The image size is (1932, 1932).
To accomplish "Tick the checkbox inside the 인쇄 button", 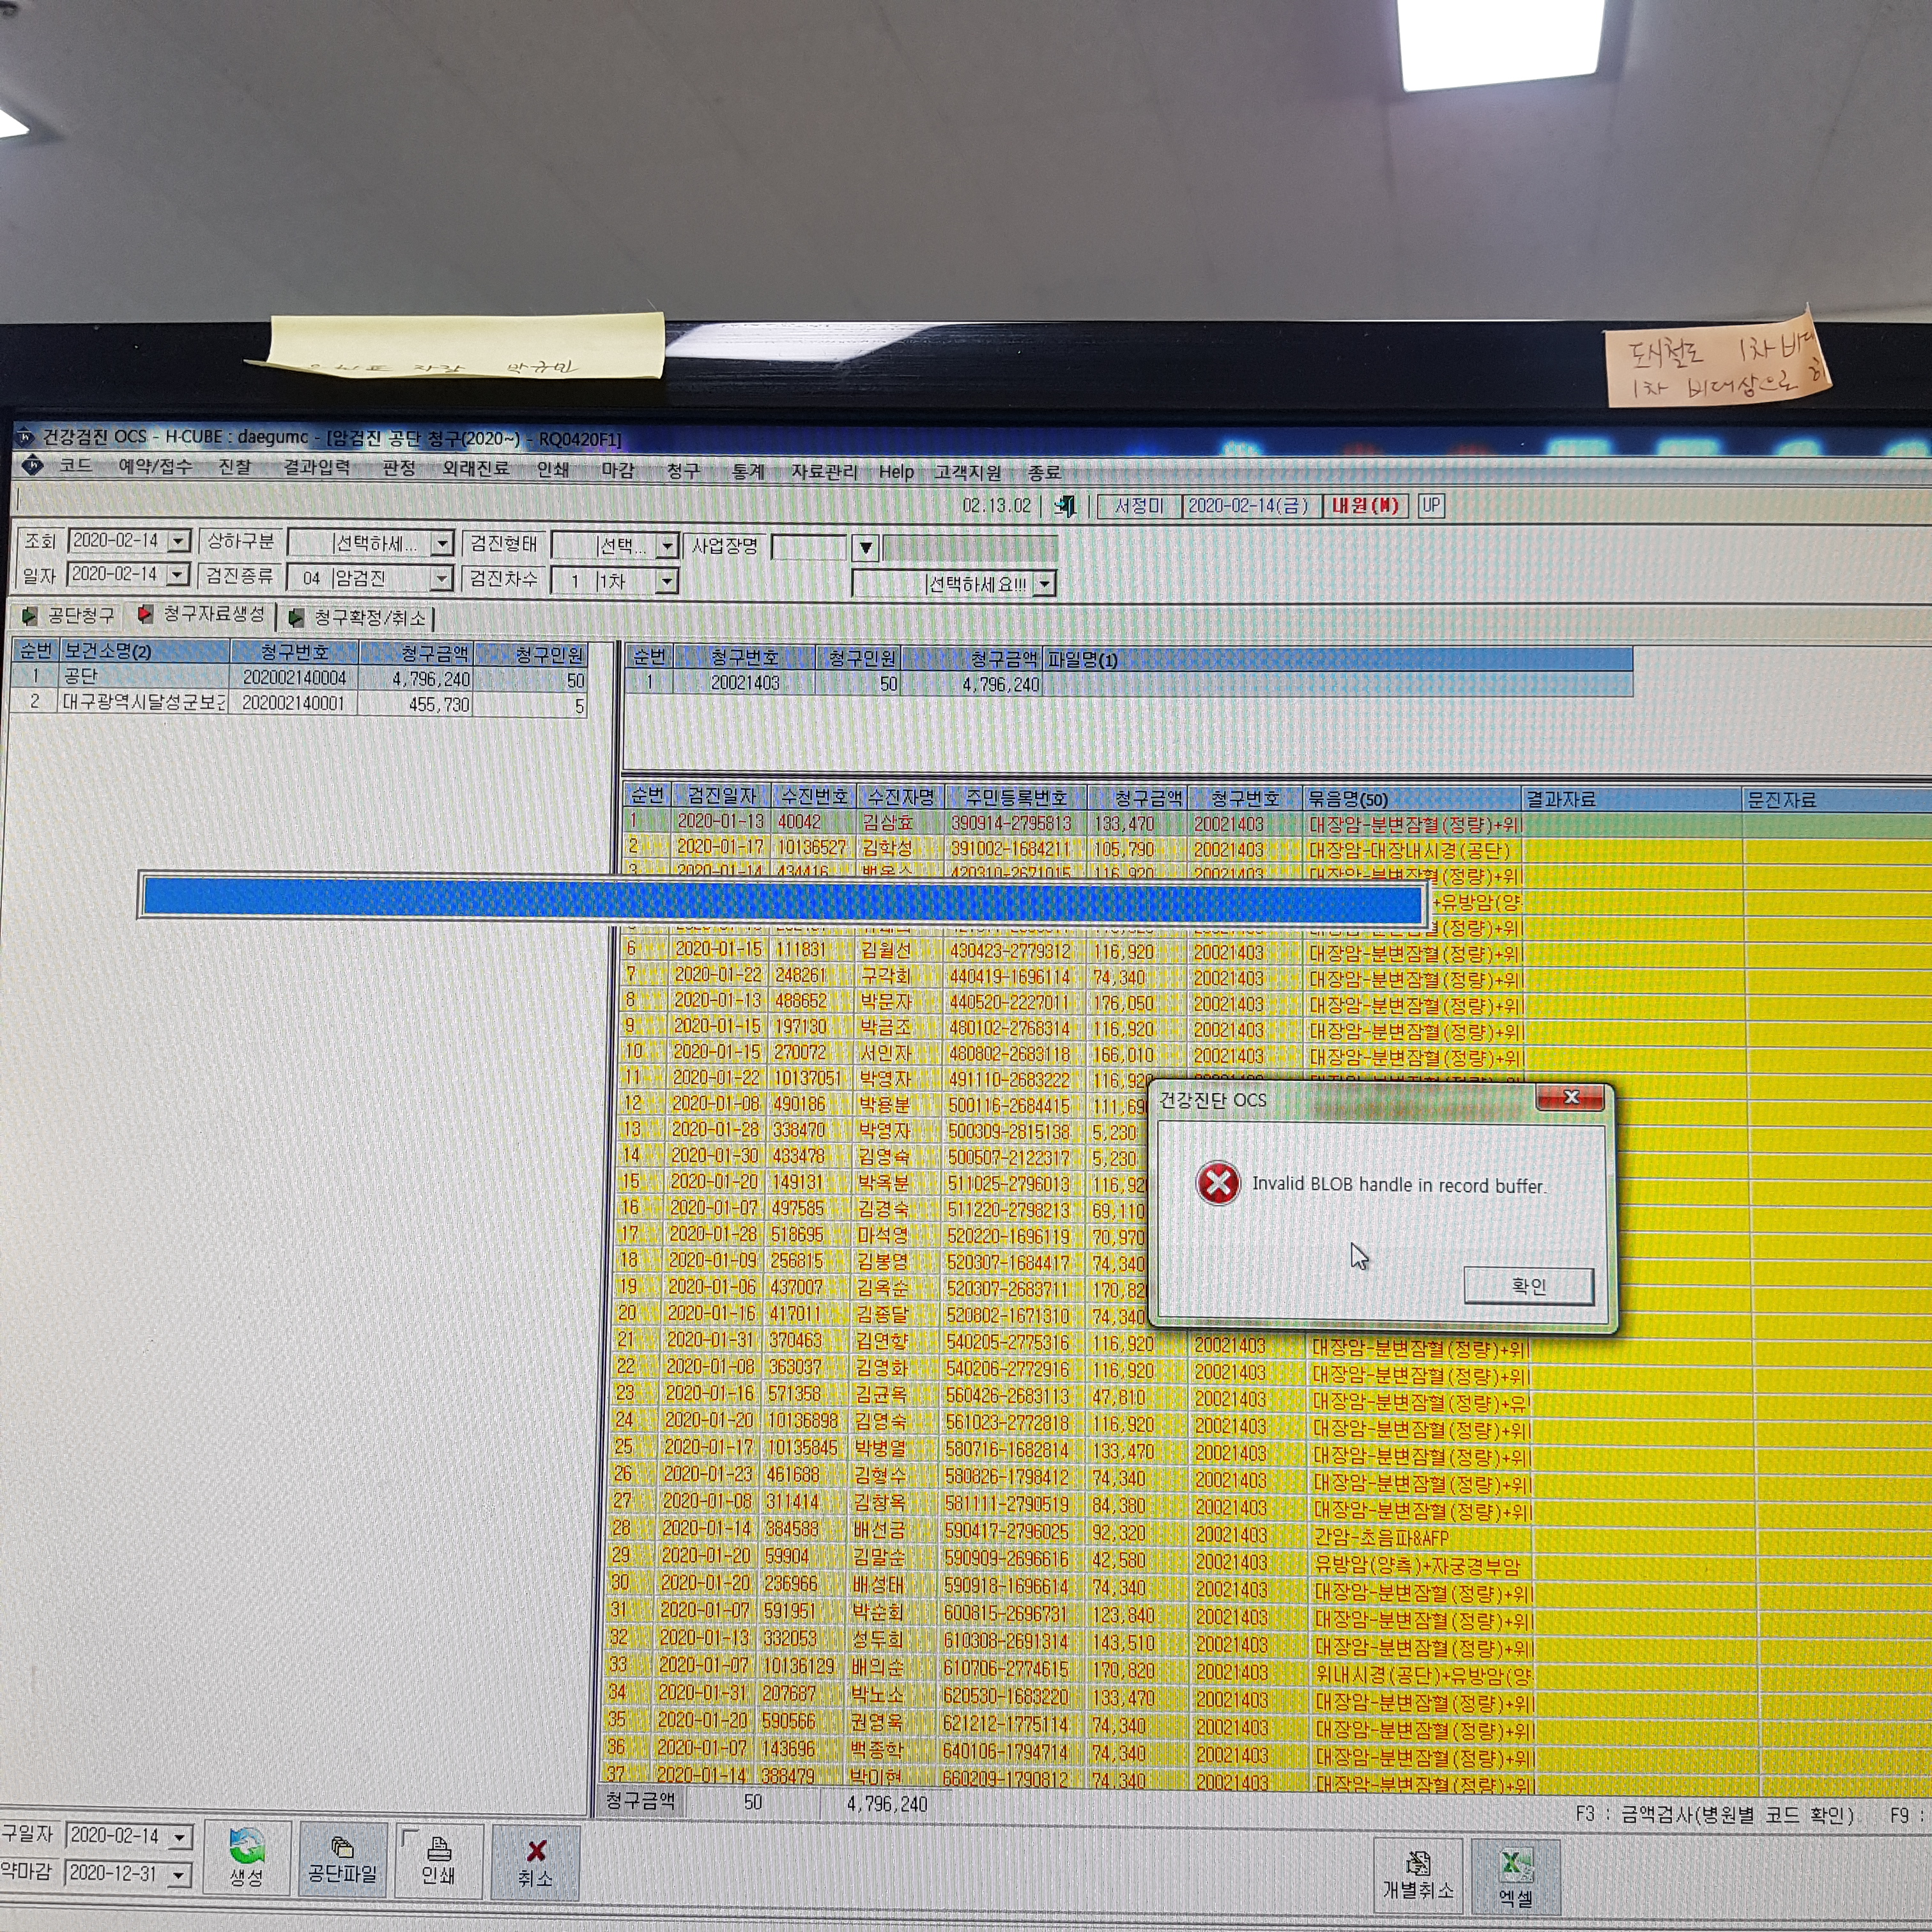I will point(409,1837).
